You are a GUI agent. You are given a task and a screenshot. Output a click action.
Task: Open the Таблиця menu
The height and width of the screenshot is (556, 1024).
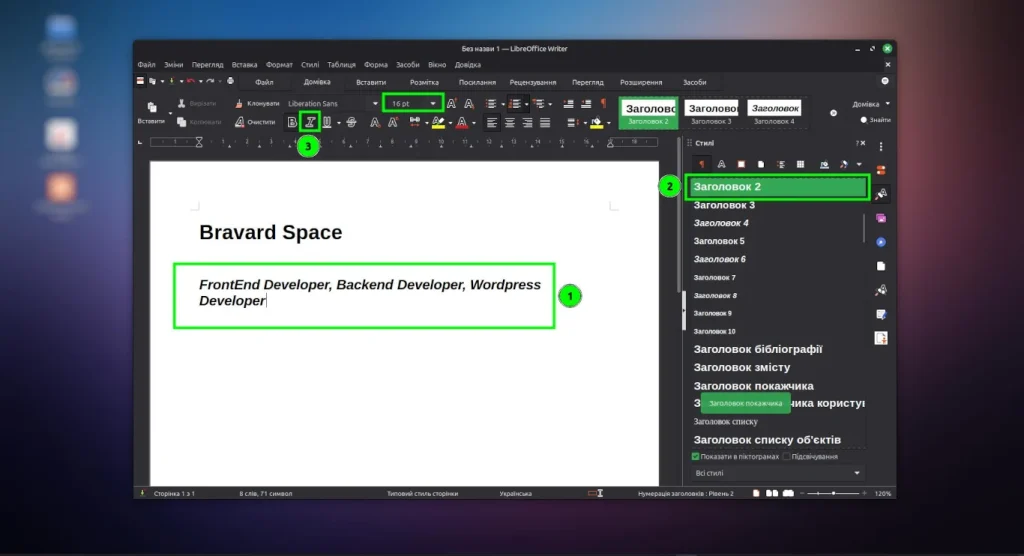tap(341, 65)
